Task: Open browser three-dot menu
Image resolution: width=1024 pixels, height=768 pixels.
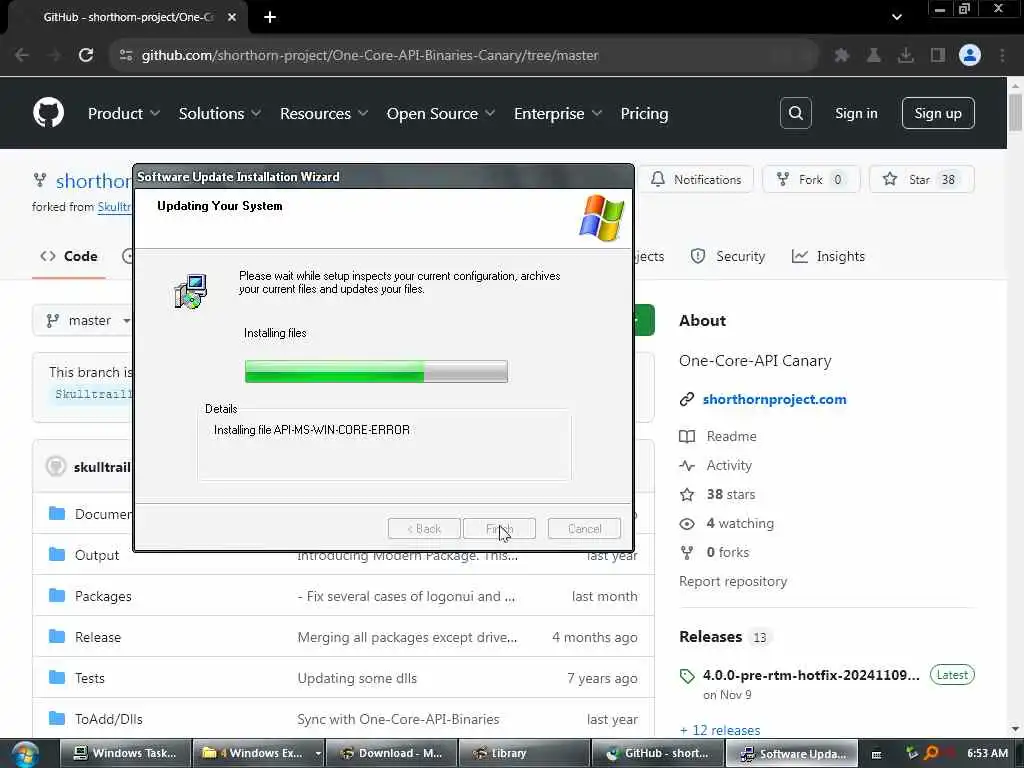Action: [x=1002, y=56]
